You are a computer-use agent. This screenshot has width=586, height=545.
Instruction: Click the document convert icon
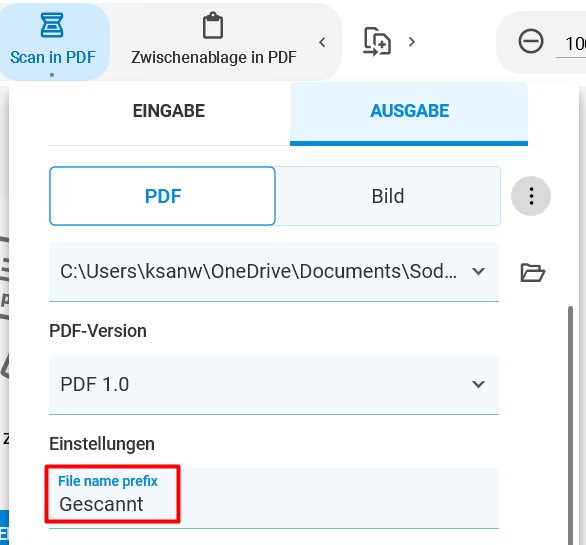pos(377,41)
